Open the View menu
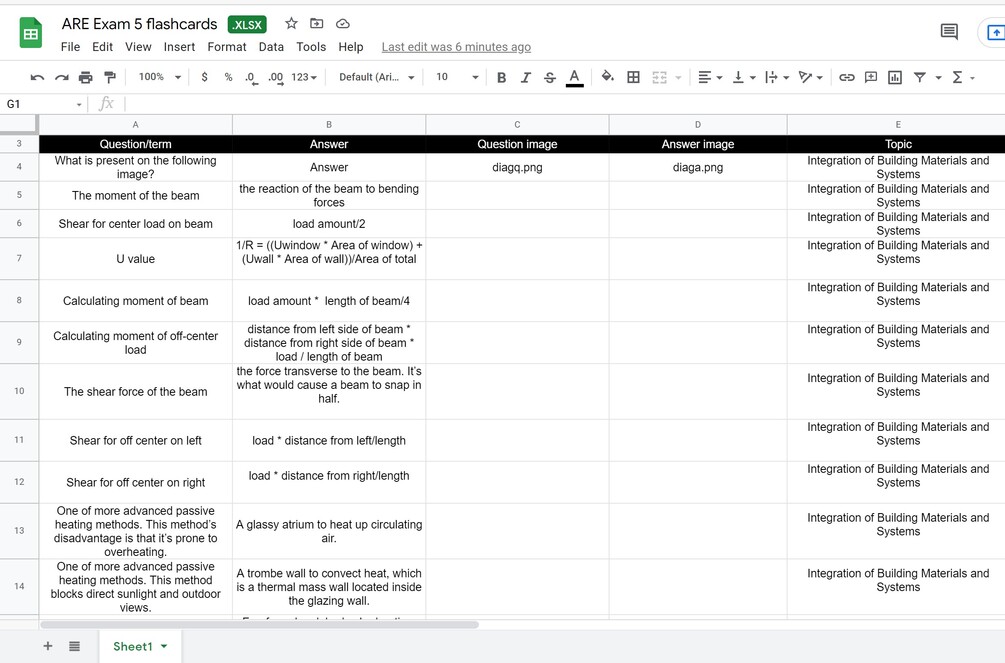Screen dimensions: 1005x663 pyautogui.click(x=138, y=47)
